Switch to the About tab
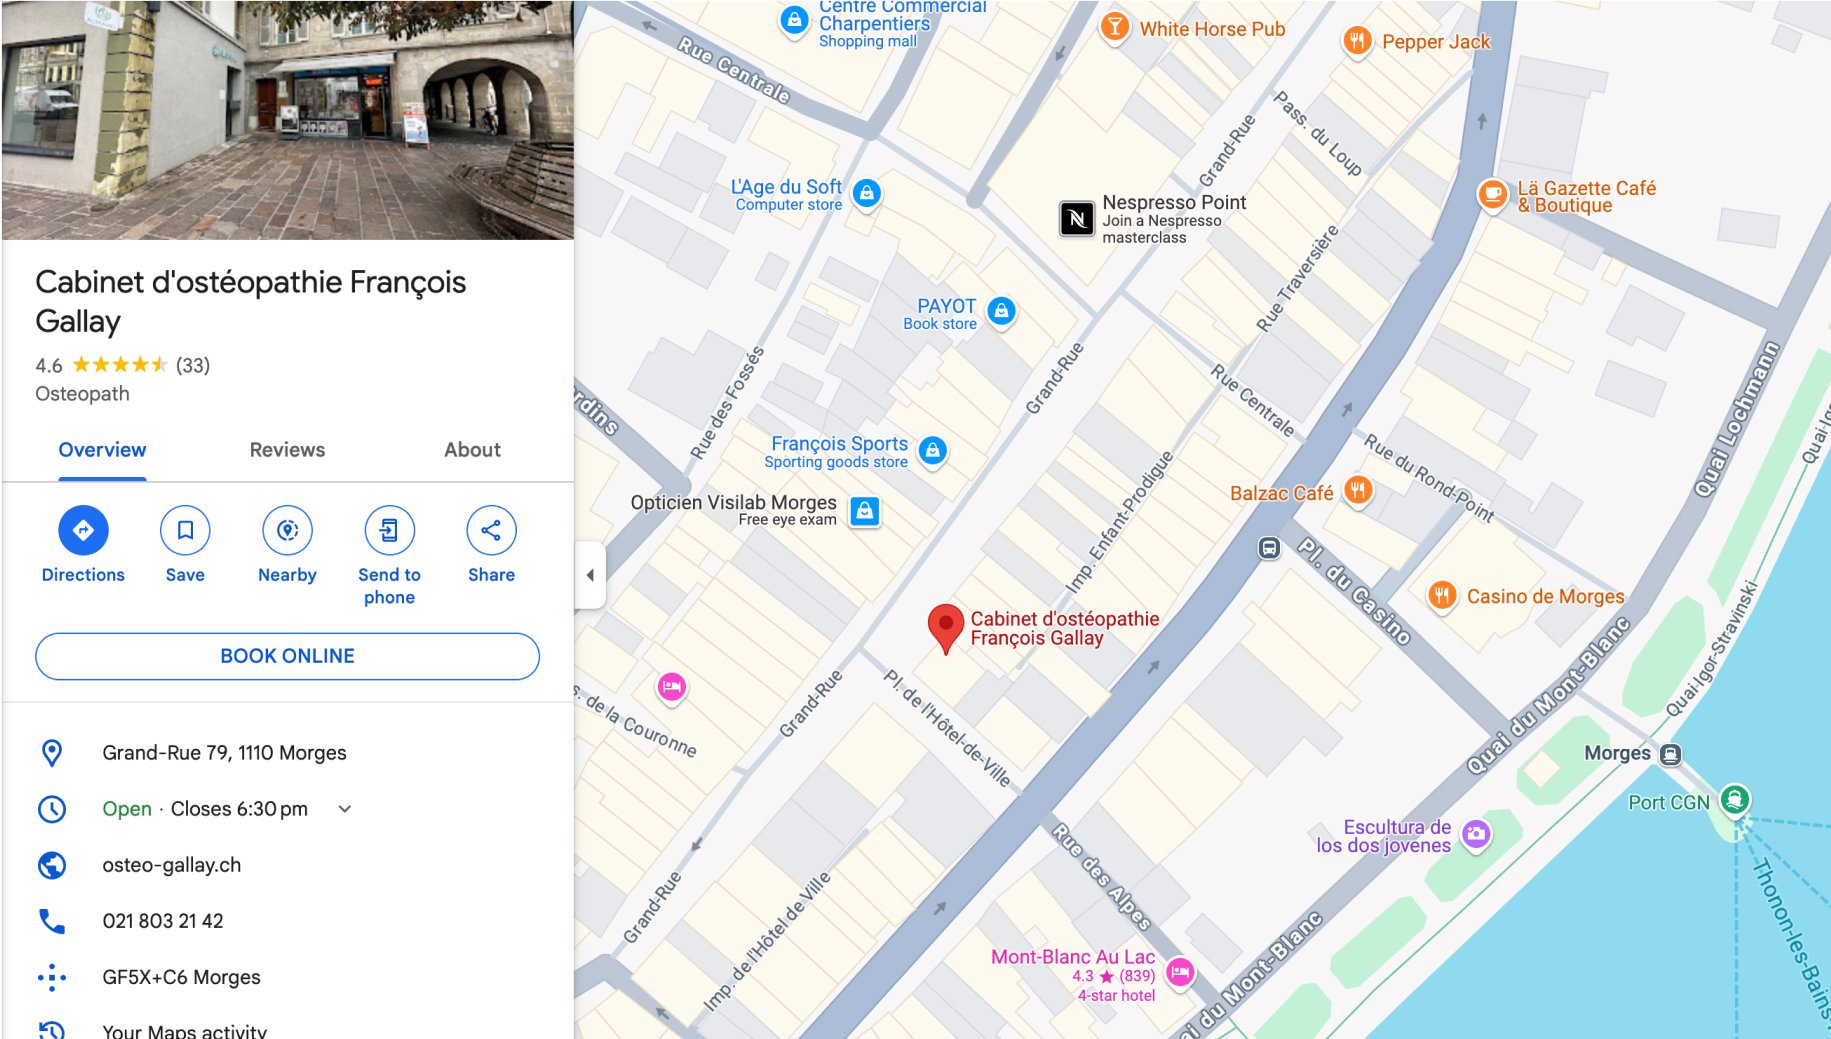This screenshot has height=1039, width=1831. click(472, 450)
